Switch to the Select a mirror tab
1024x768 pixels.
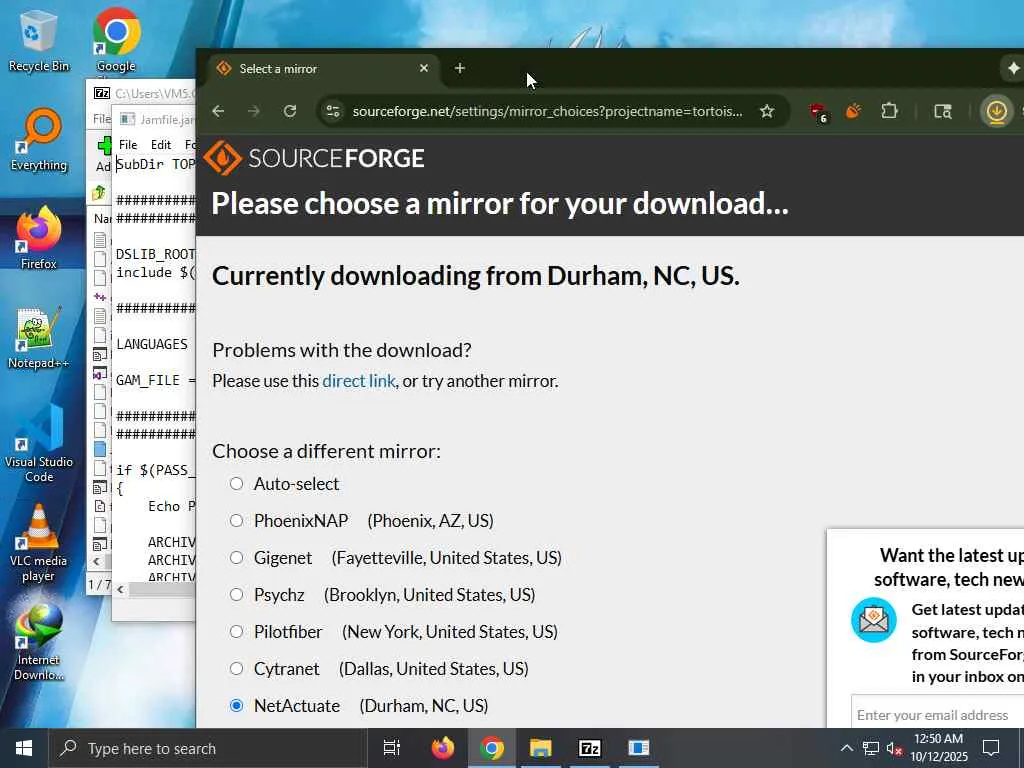pos(323,68)
